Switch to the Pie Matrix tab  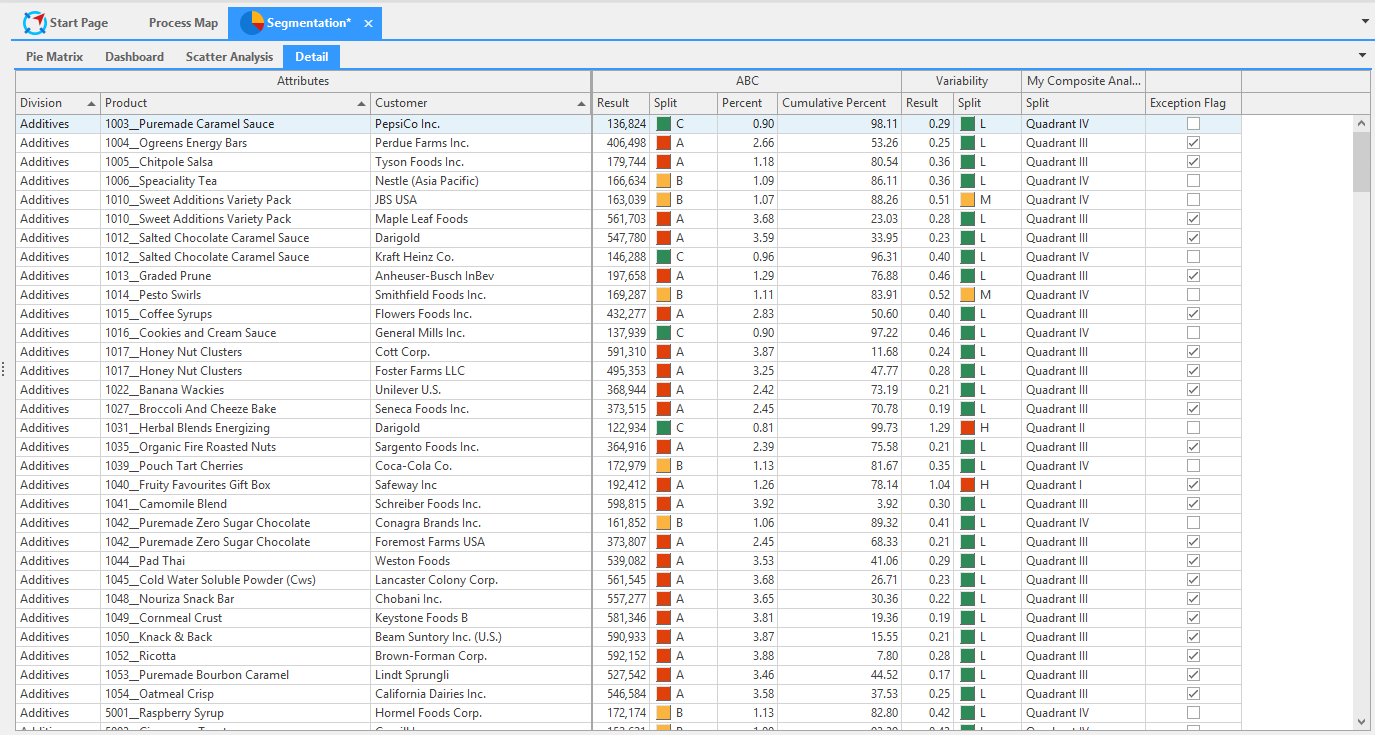54,57
